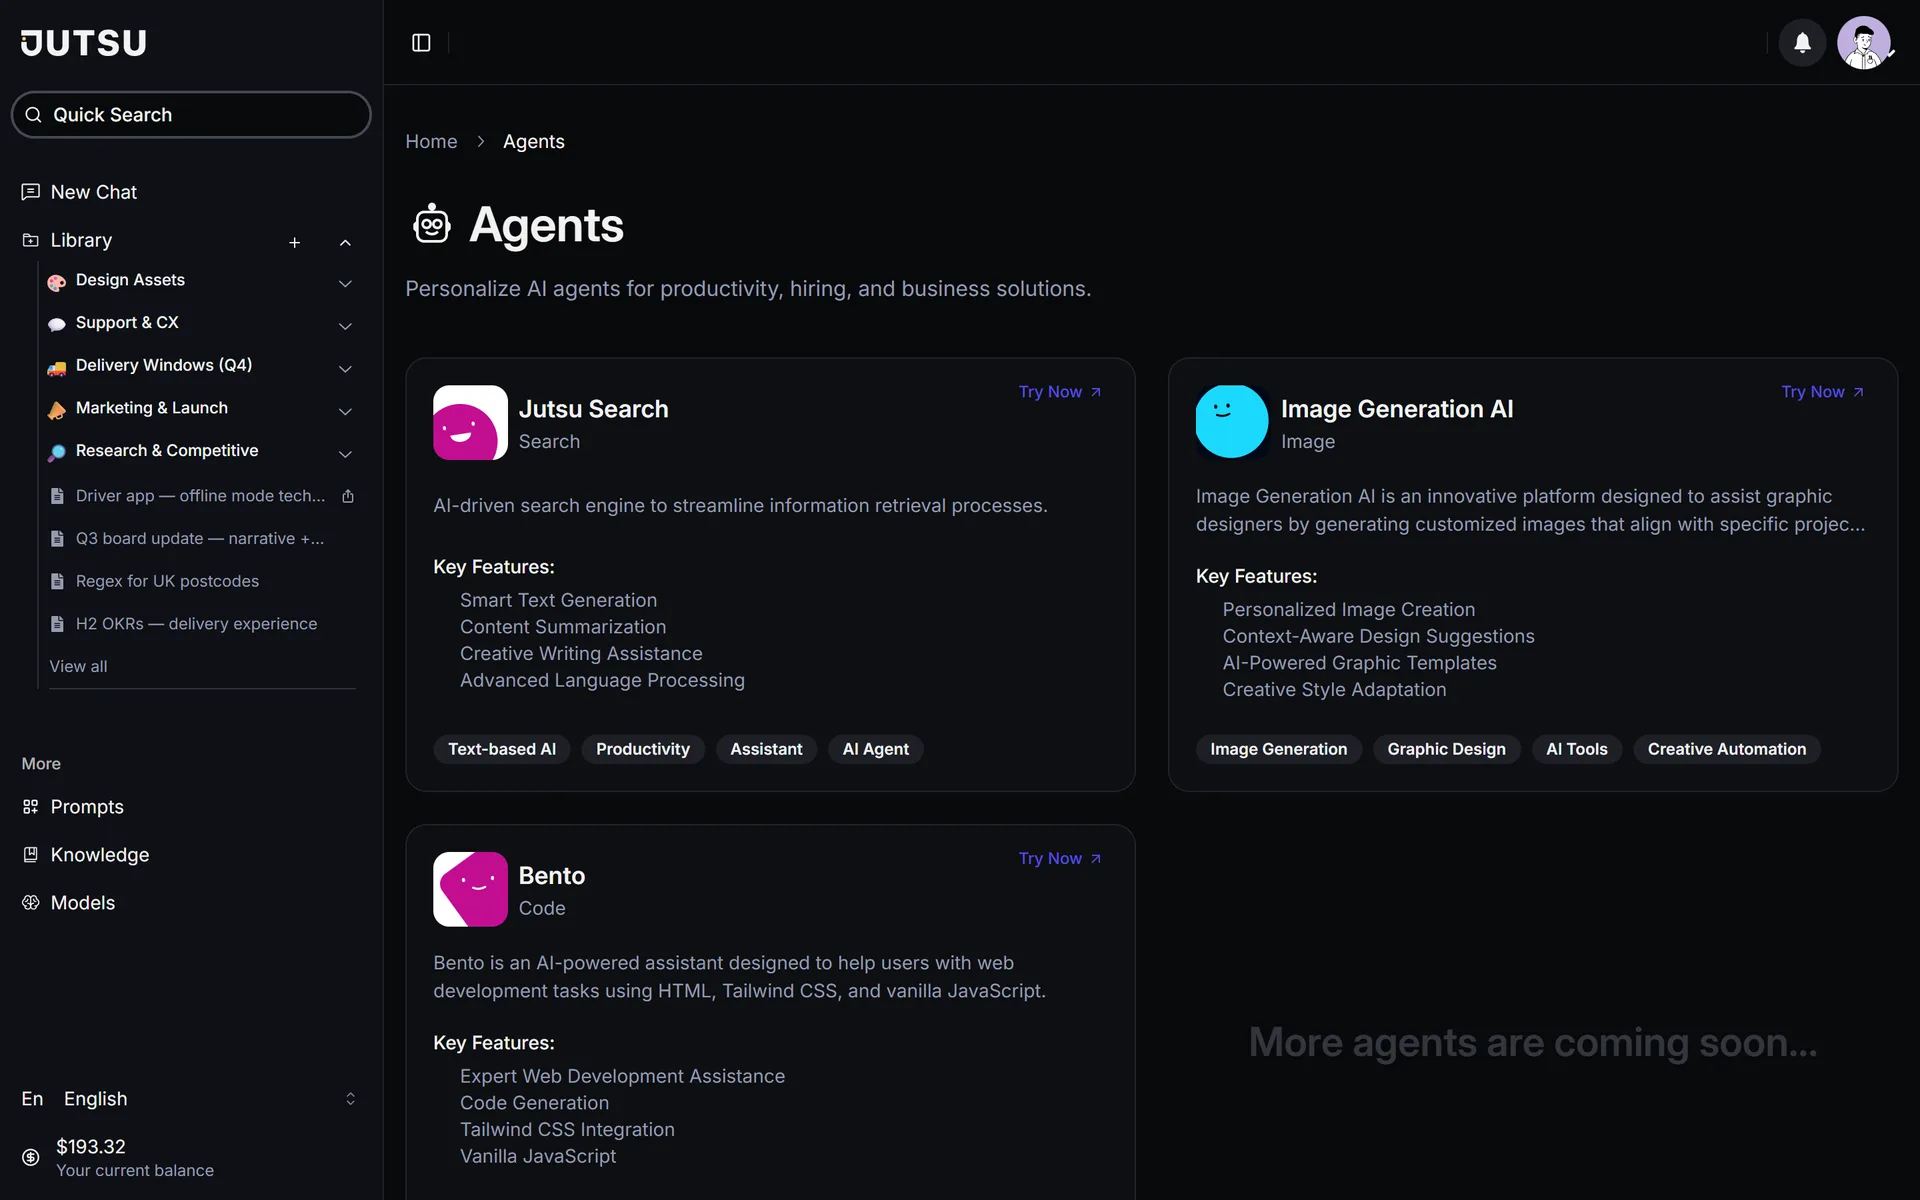The height and width of the screenshot is (1200, 1920).
Task: Click the Productivity tag
Action: click(643, 749)
